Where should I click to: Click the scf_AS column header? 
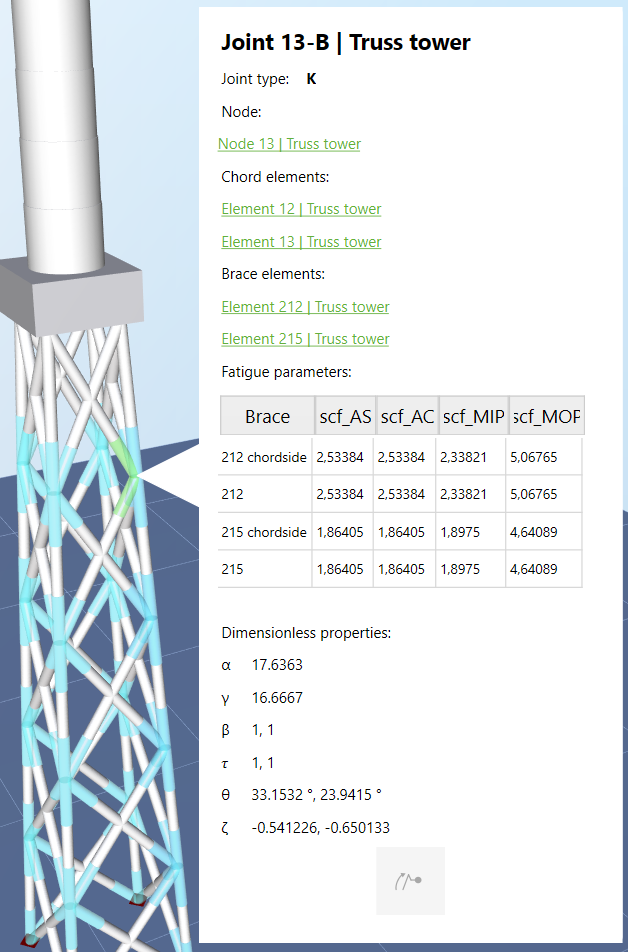click(345, 416)
